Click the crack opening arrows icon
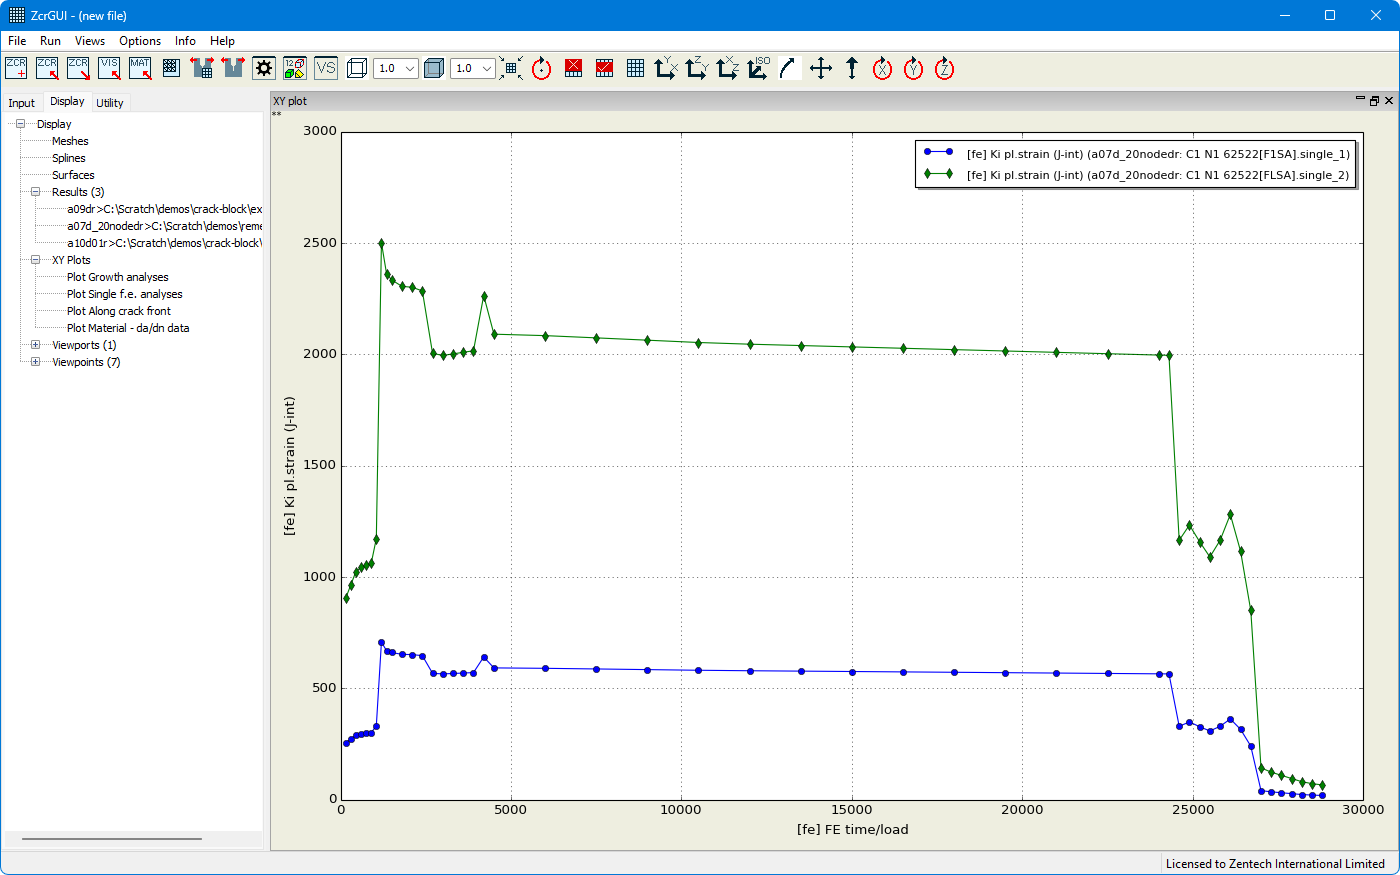The width and height of the screenshot is (1400, 875). point(233,68)
